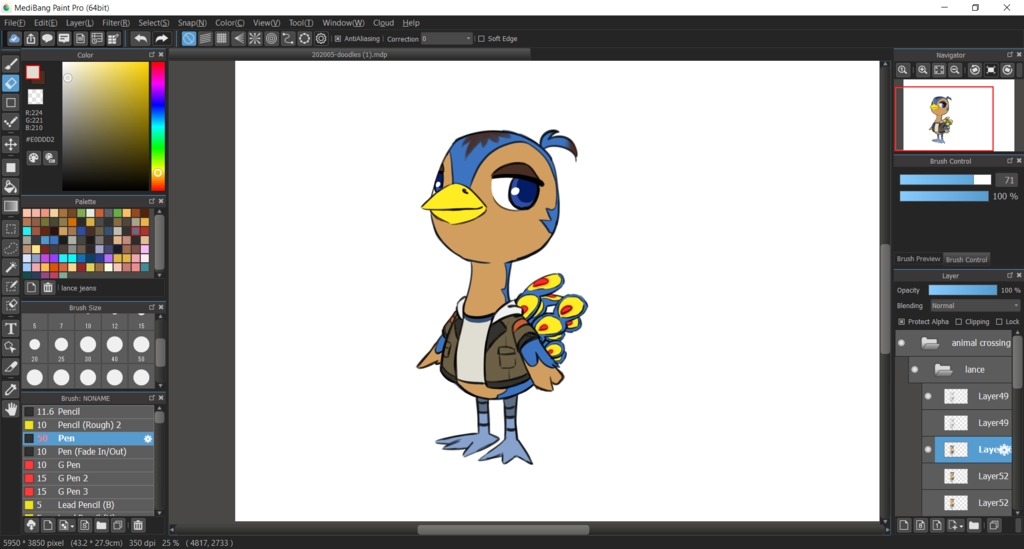This screenshot has height=549, width=1024.
Task: Open the Filter menu
Action: [116, 23]
